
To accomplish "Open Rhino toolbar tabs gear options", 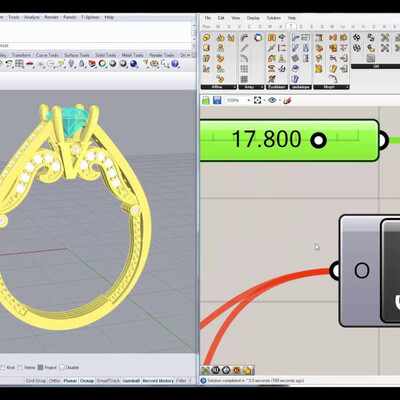I will [194, 55].
